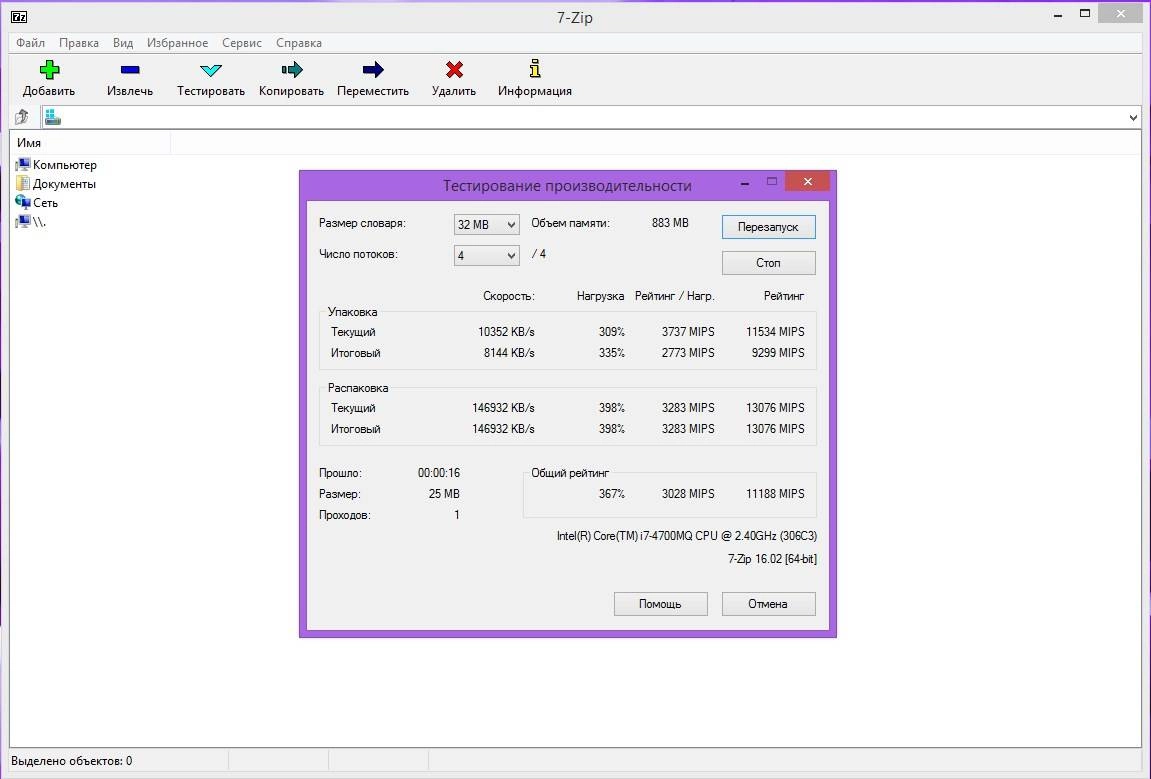Open the Правка menu
Viewport: 1151px width, 779px height.
79,43
